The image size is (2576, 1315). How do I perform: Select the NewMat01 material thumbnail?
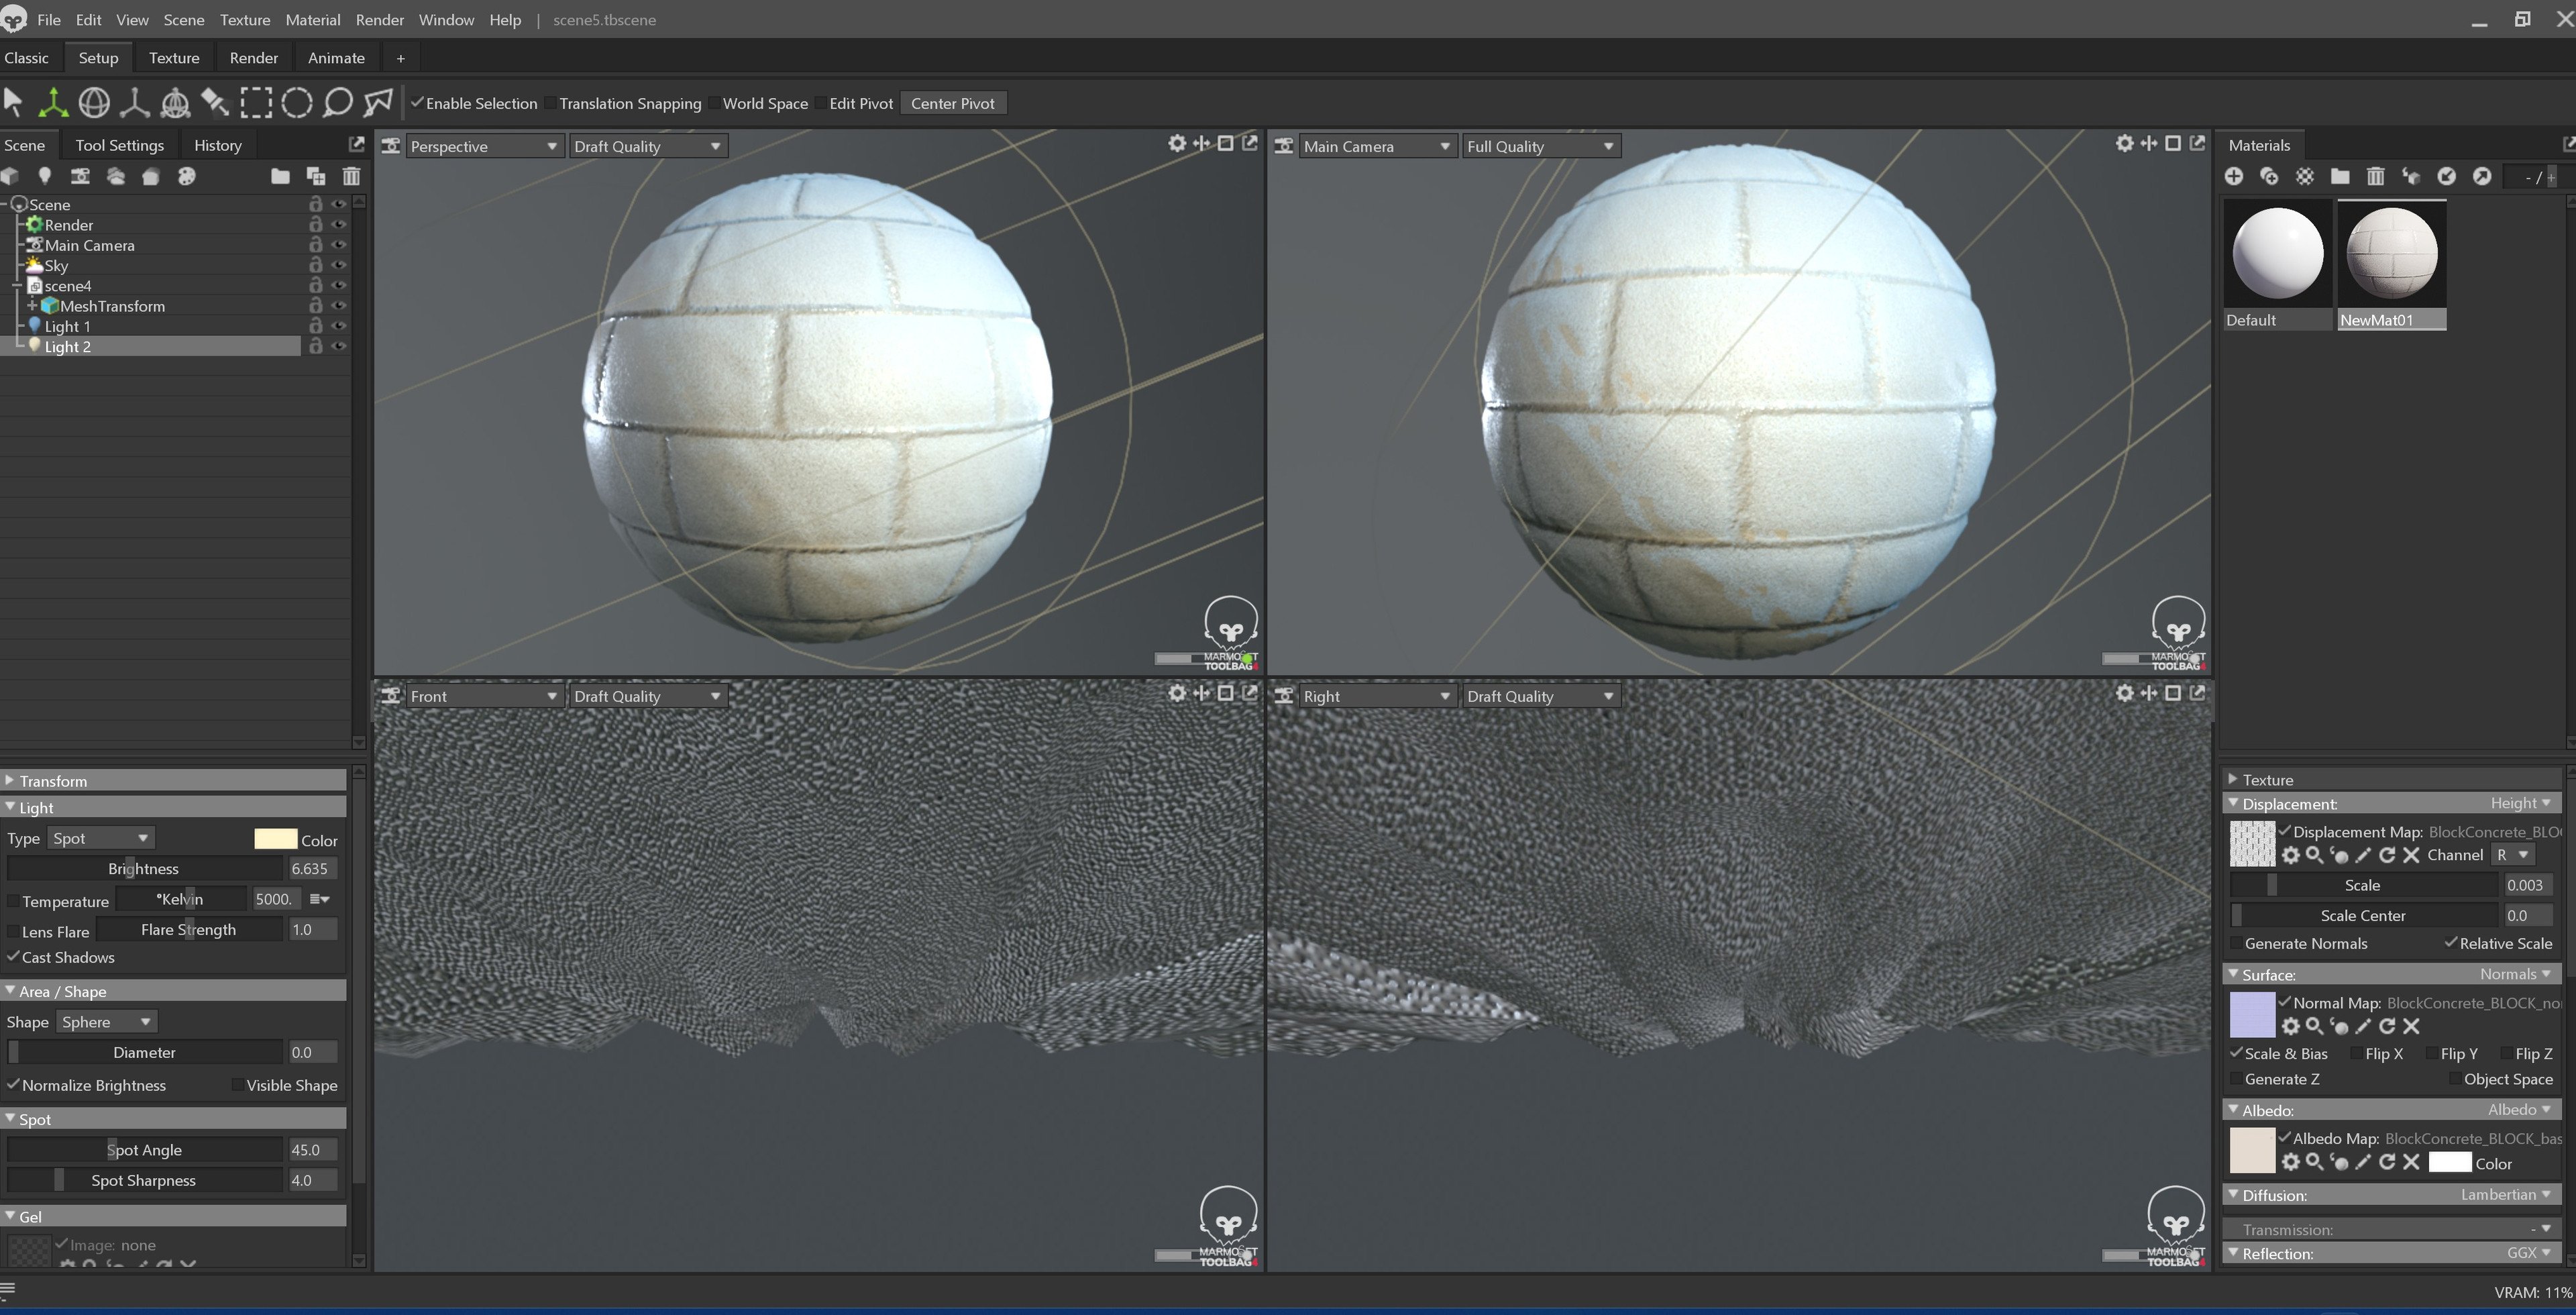tap(2391, 254)
